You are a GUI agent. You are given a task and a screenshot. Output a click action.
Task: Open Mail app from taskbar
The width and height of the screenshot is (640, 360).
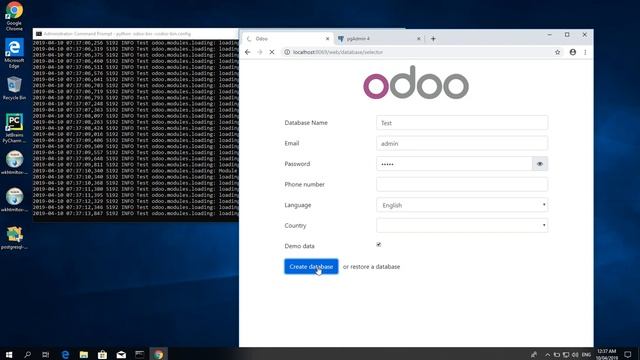[x=121, y=354]
